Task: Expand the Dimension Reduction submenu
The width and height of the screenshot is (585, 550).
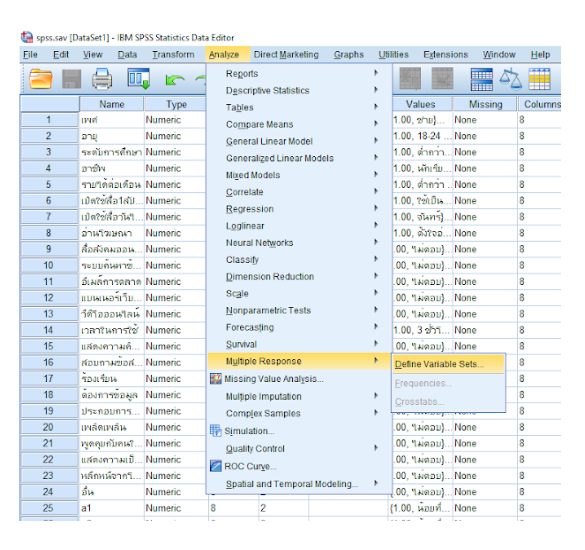Action: (x=299, y=276)
